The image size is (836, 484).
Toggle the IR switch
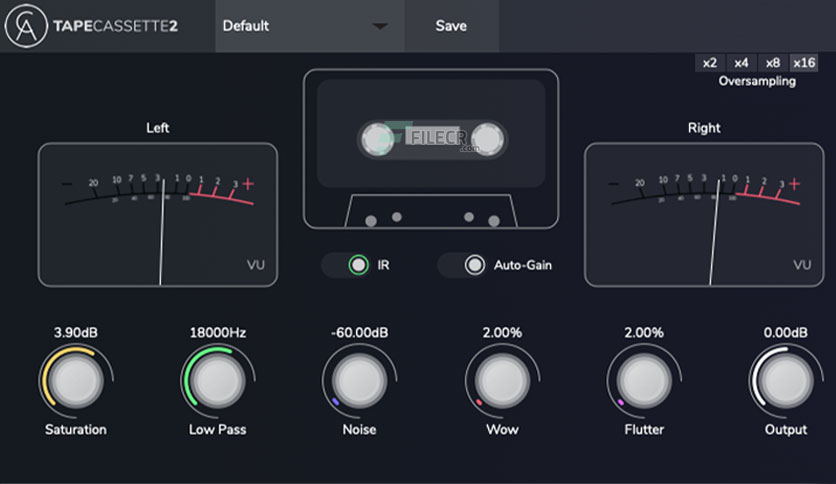click(x=345, y=265)
